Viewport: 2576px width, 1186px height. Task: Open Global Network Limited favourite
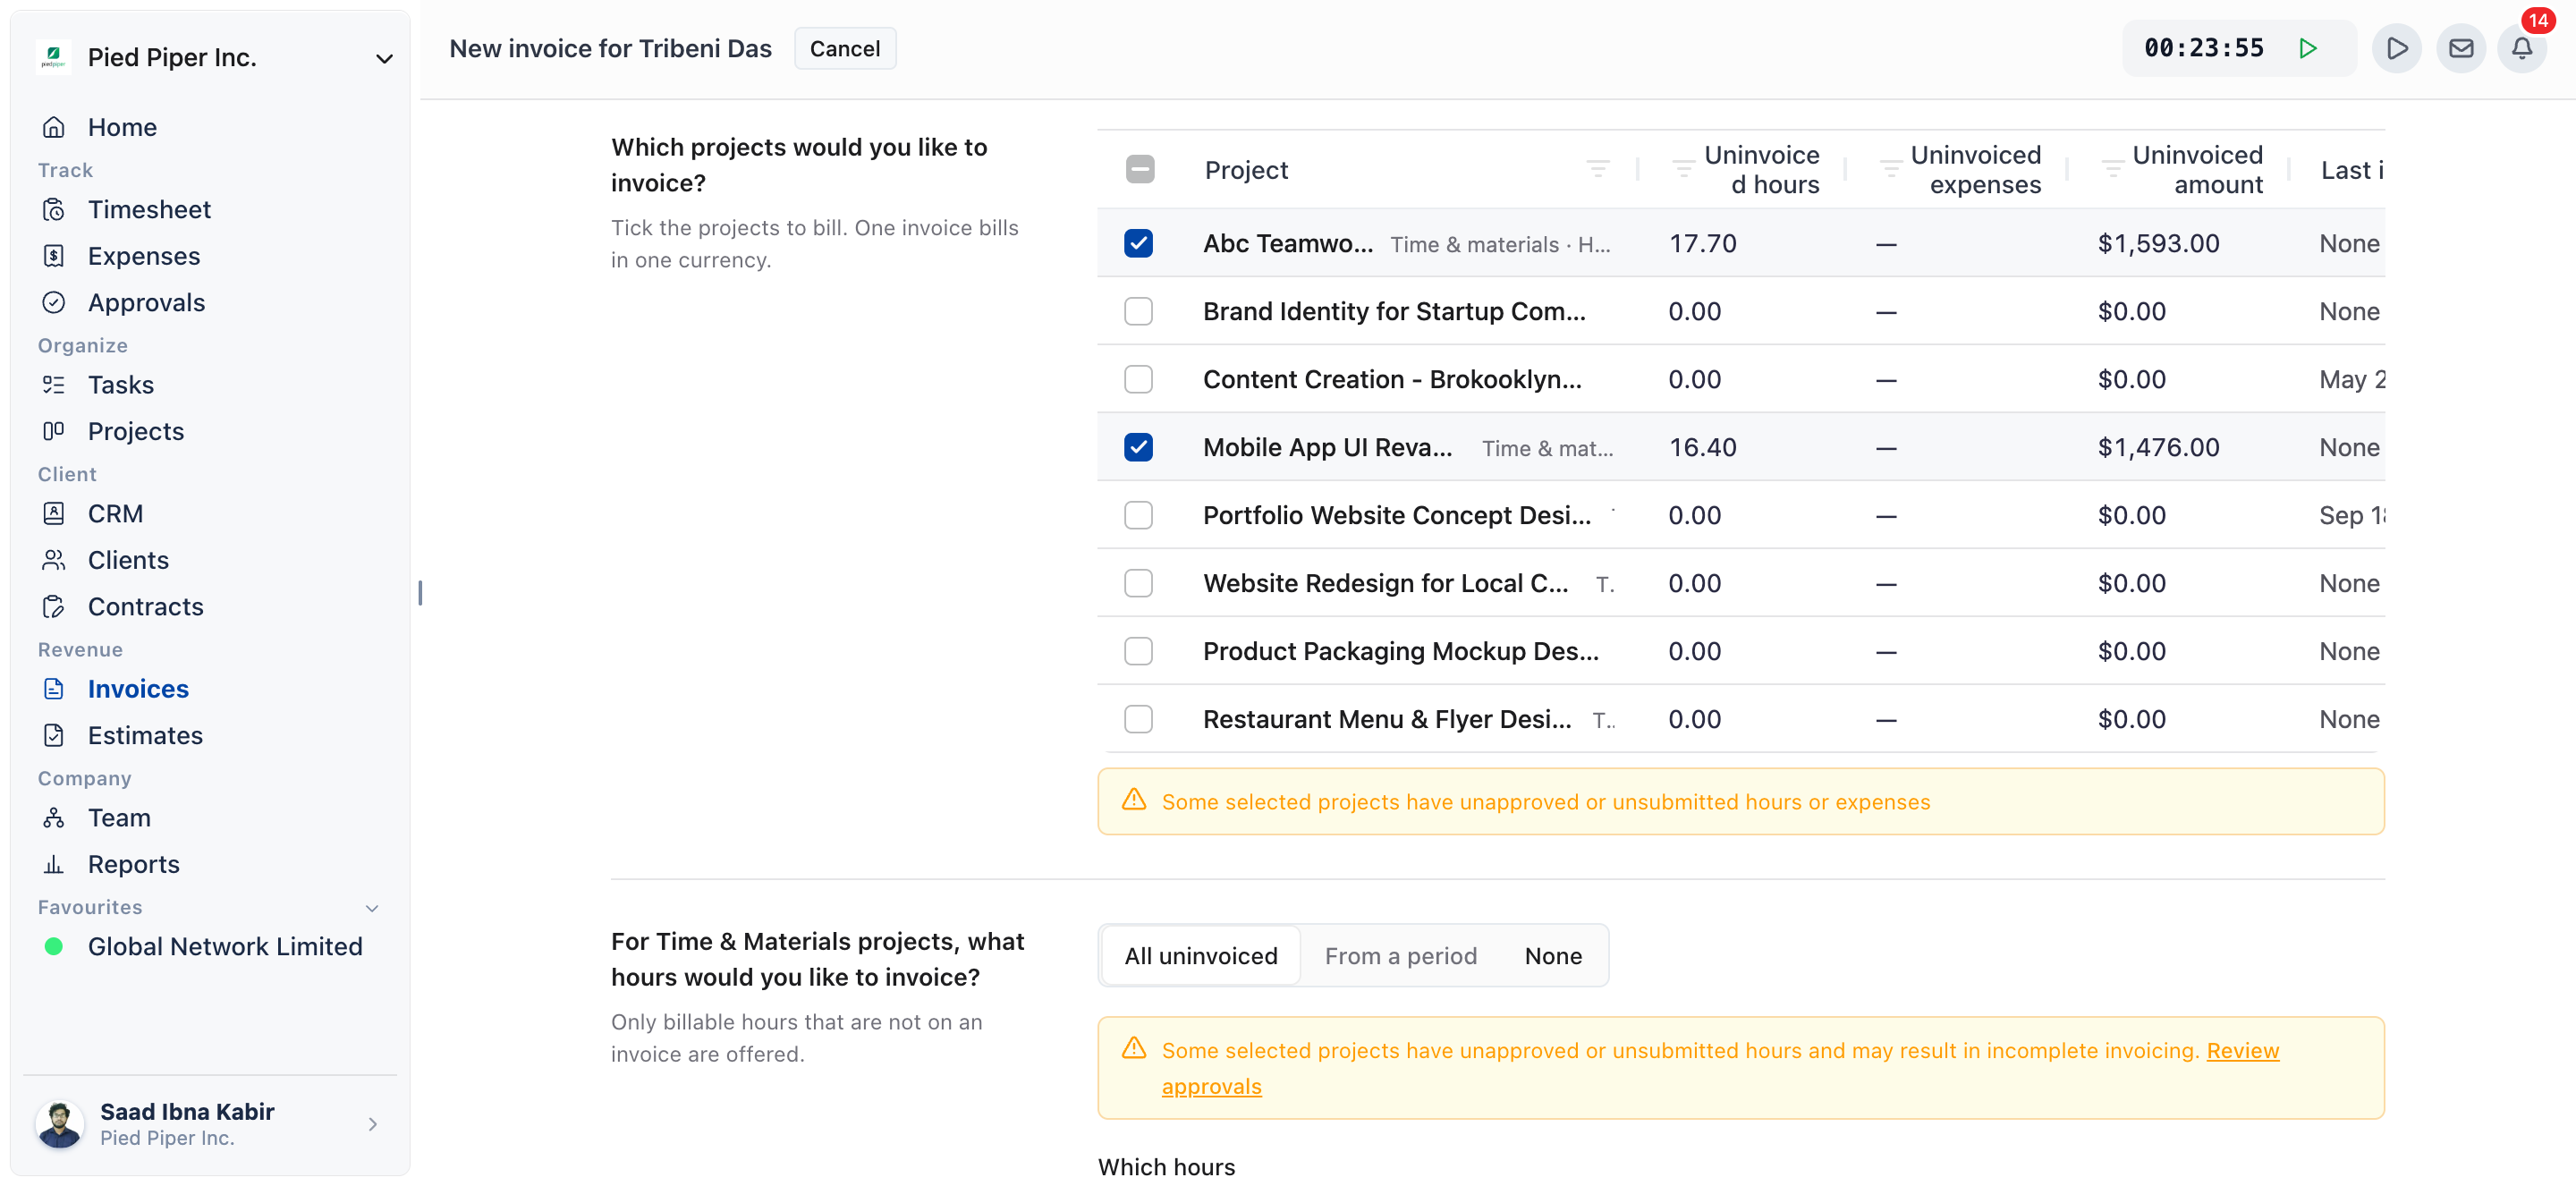tap(225, 946)
